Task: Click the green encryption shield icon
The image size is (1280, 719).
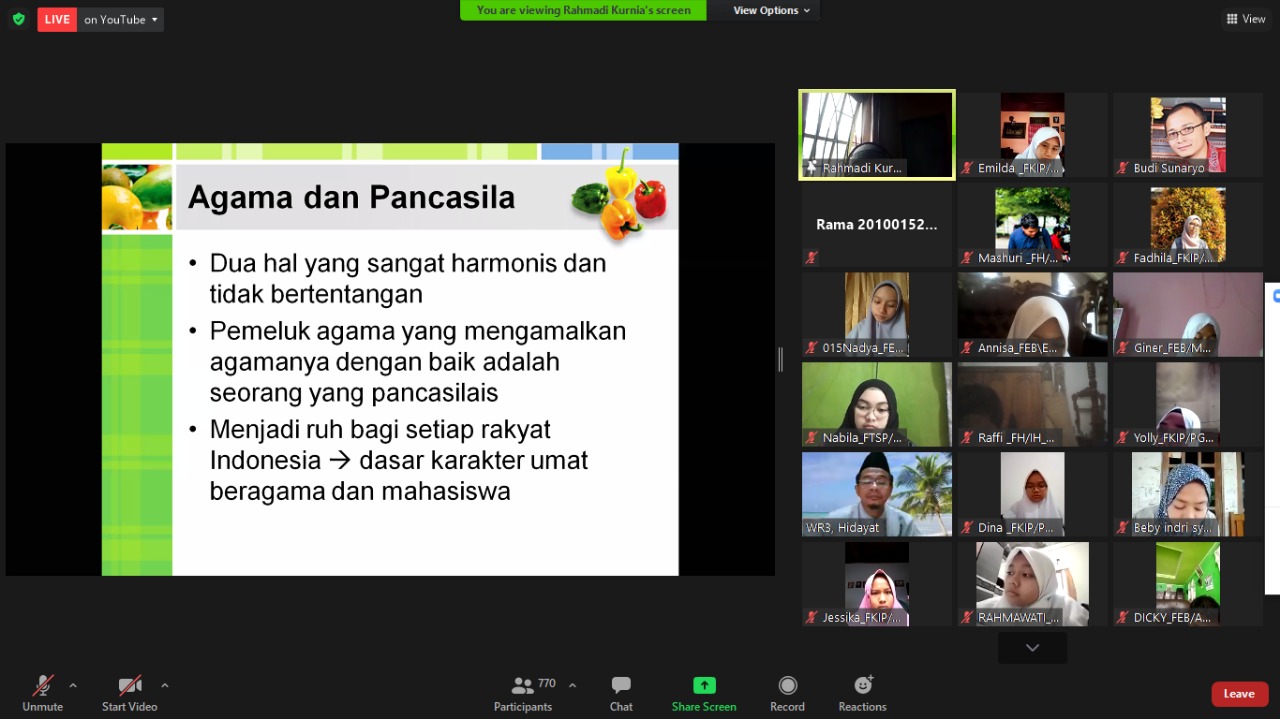Action: [x=18, y=19]
